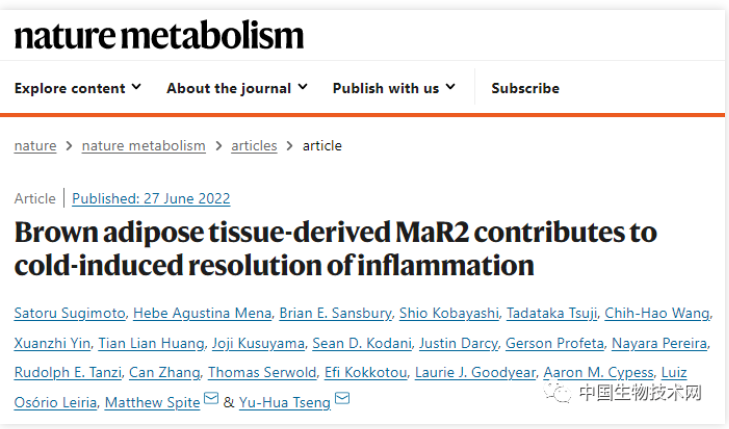Image resolution: width=729 pixels, height=429 pixels.
Task: Open author Yu-Hua Tseng link
Action: click(x=285, y=402)
